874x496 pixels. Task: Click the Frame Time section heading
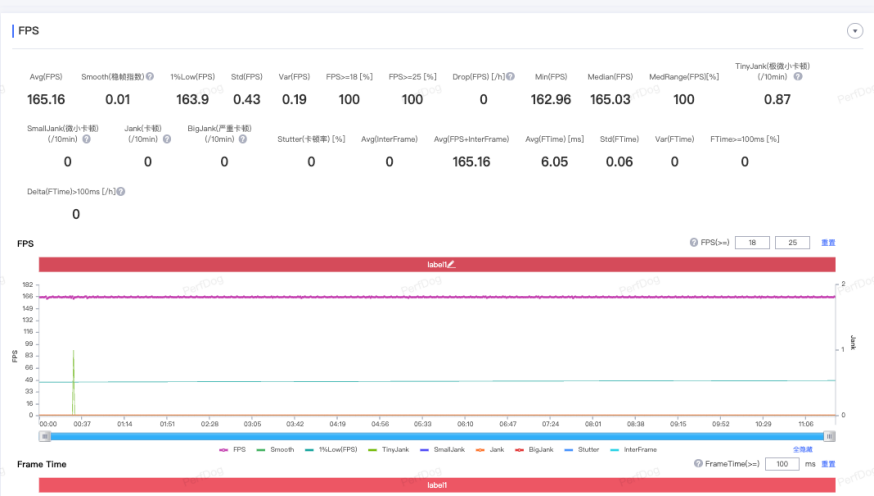click(42, 464)
